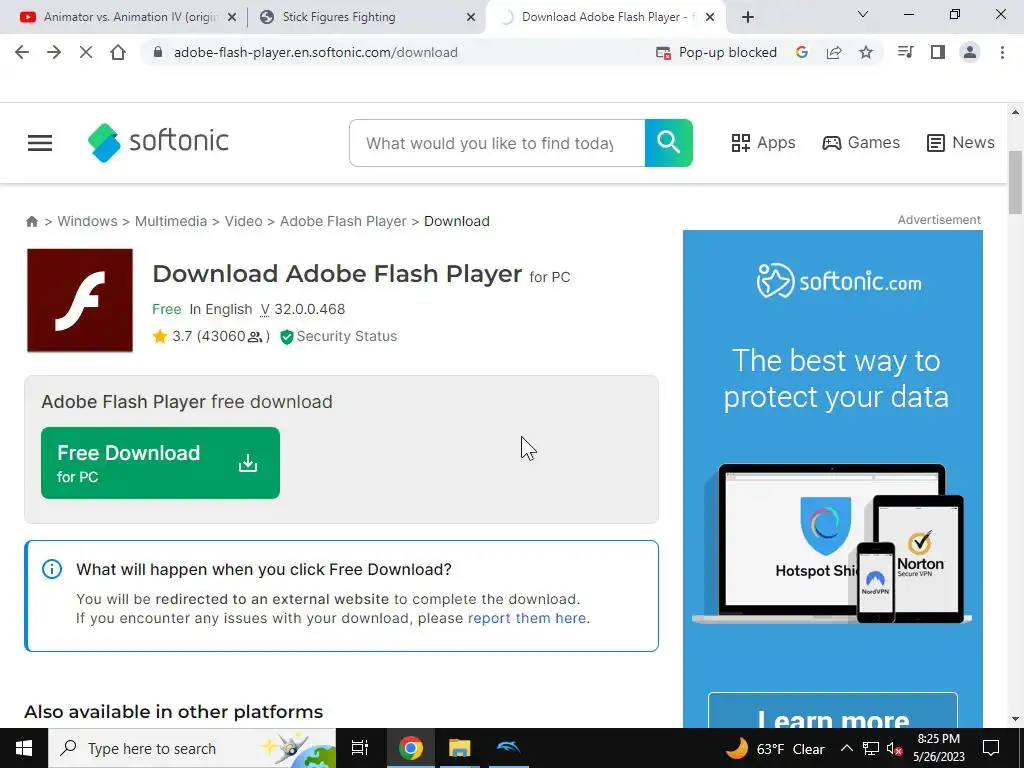Click the Windows taskbar search box
The image size is (1024, 768).
[192, 748]
